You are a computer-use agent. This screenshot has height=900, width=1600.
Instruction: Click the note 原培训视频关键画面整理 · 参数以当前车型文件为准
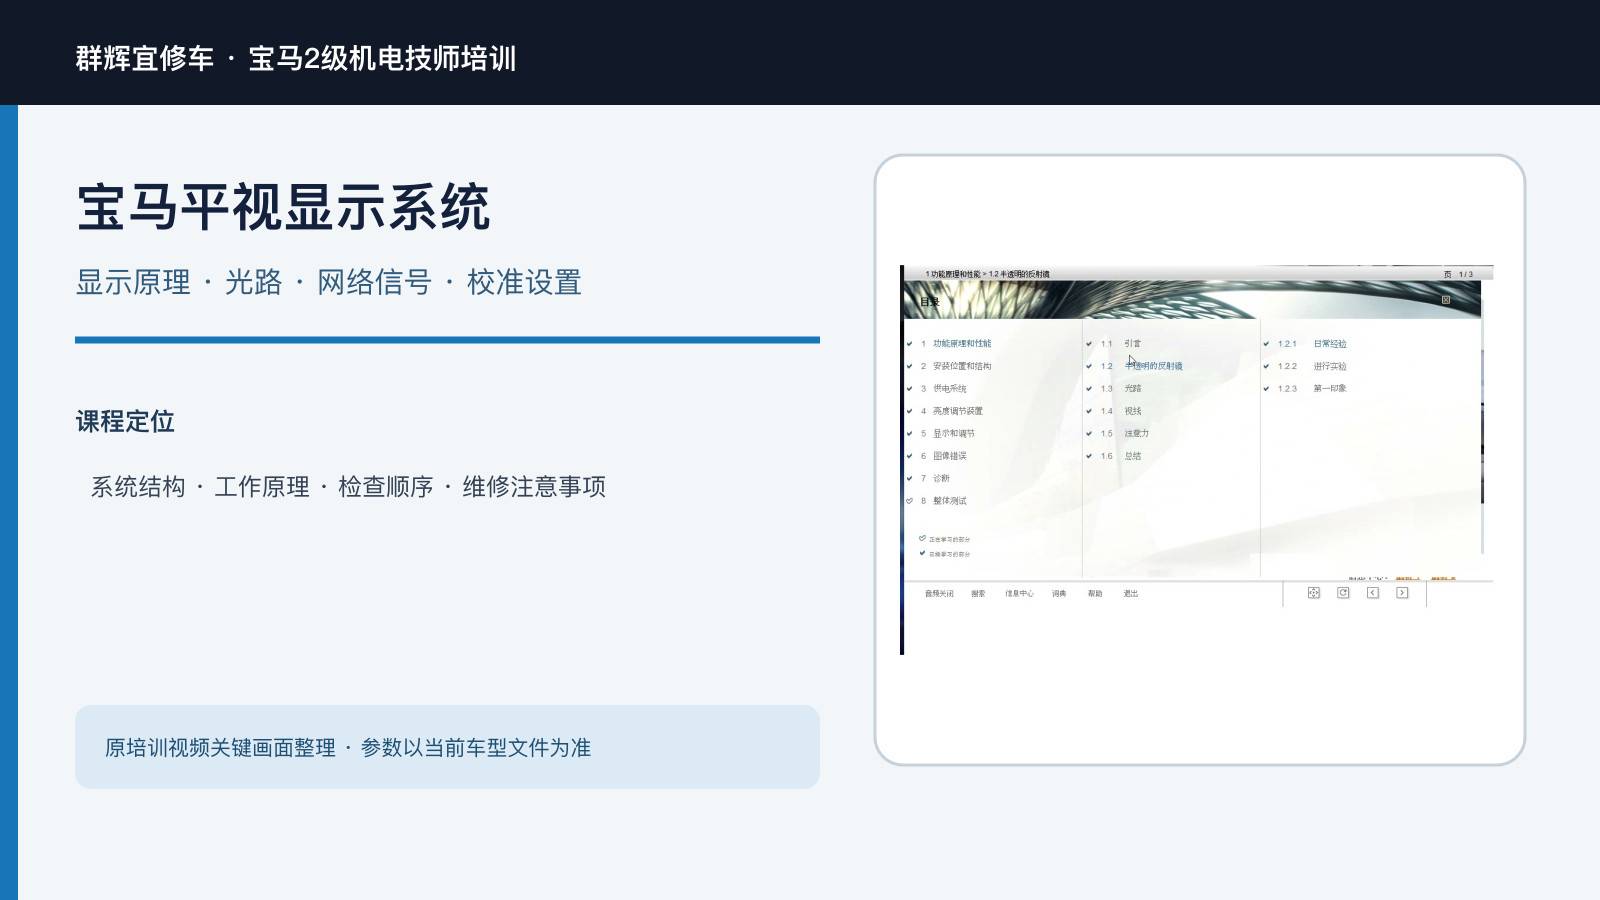348,748
